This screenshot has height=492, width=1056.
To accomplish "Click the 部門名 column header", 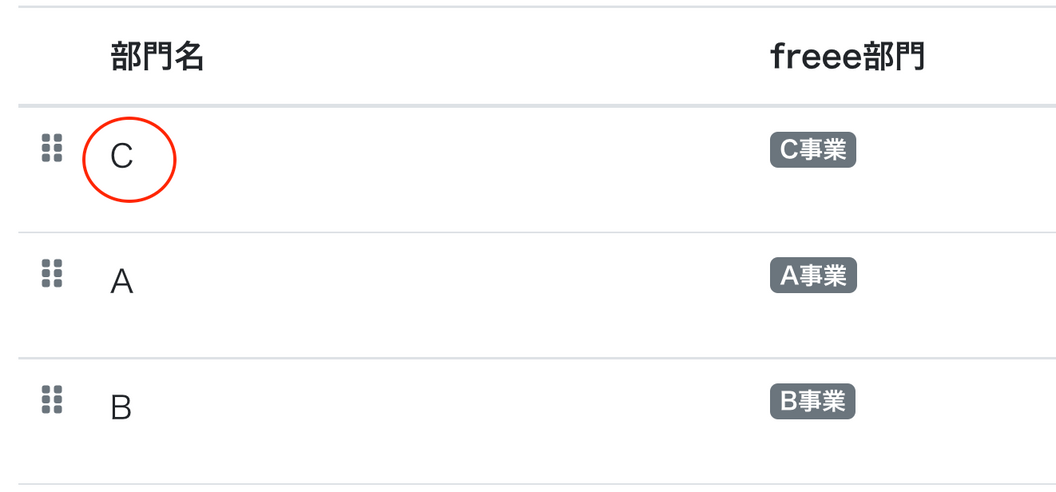I will click(x=158, y=57).
